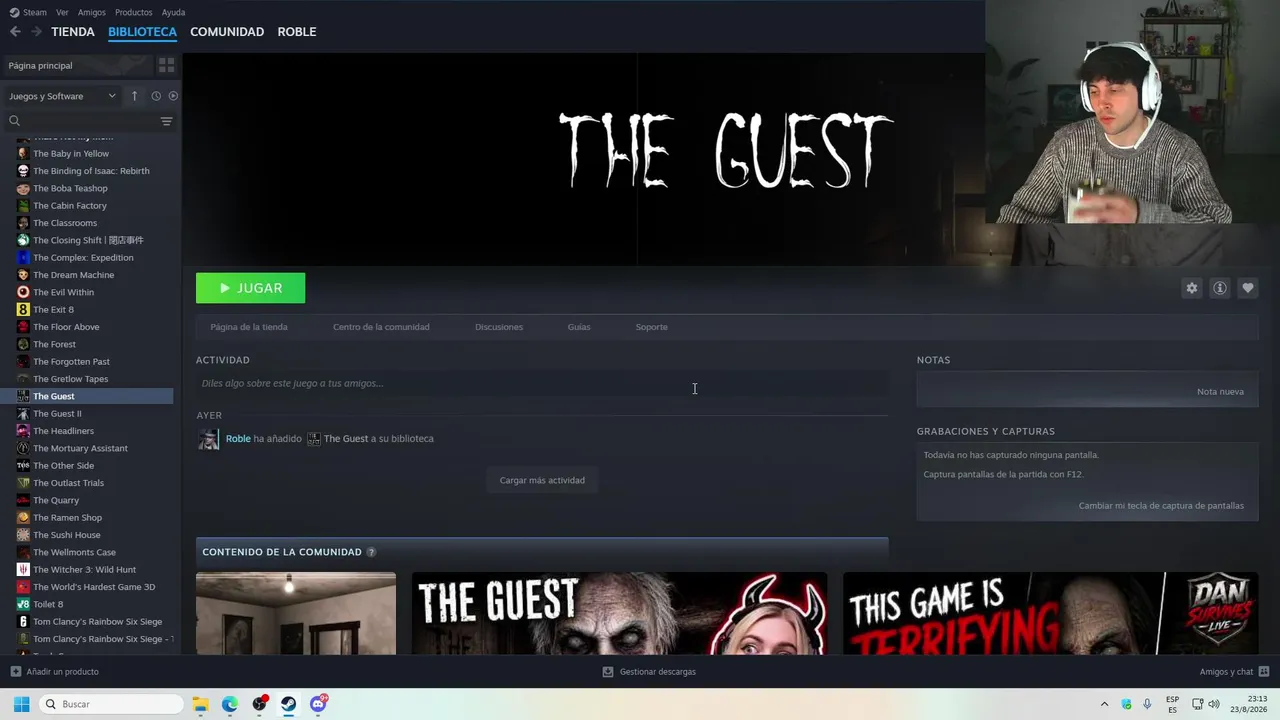This screenshot has height=720, width=1280.
Task: Open Centro de la comunidad link
Action: tap(381, 327)
